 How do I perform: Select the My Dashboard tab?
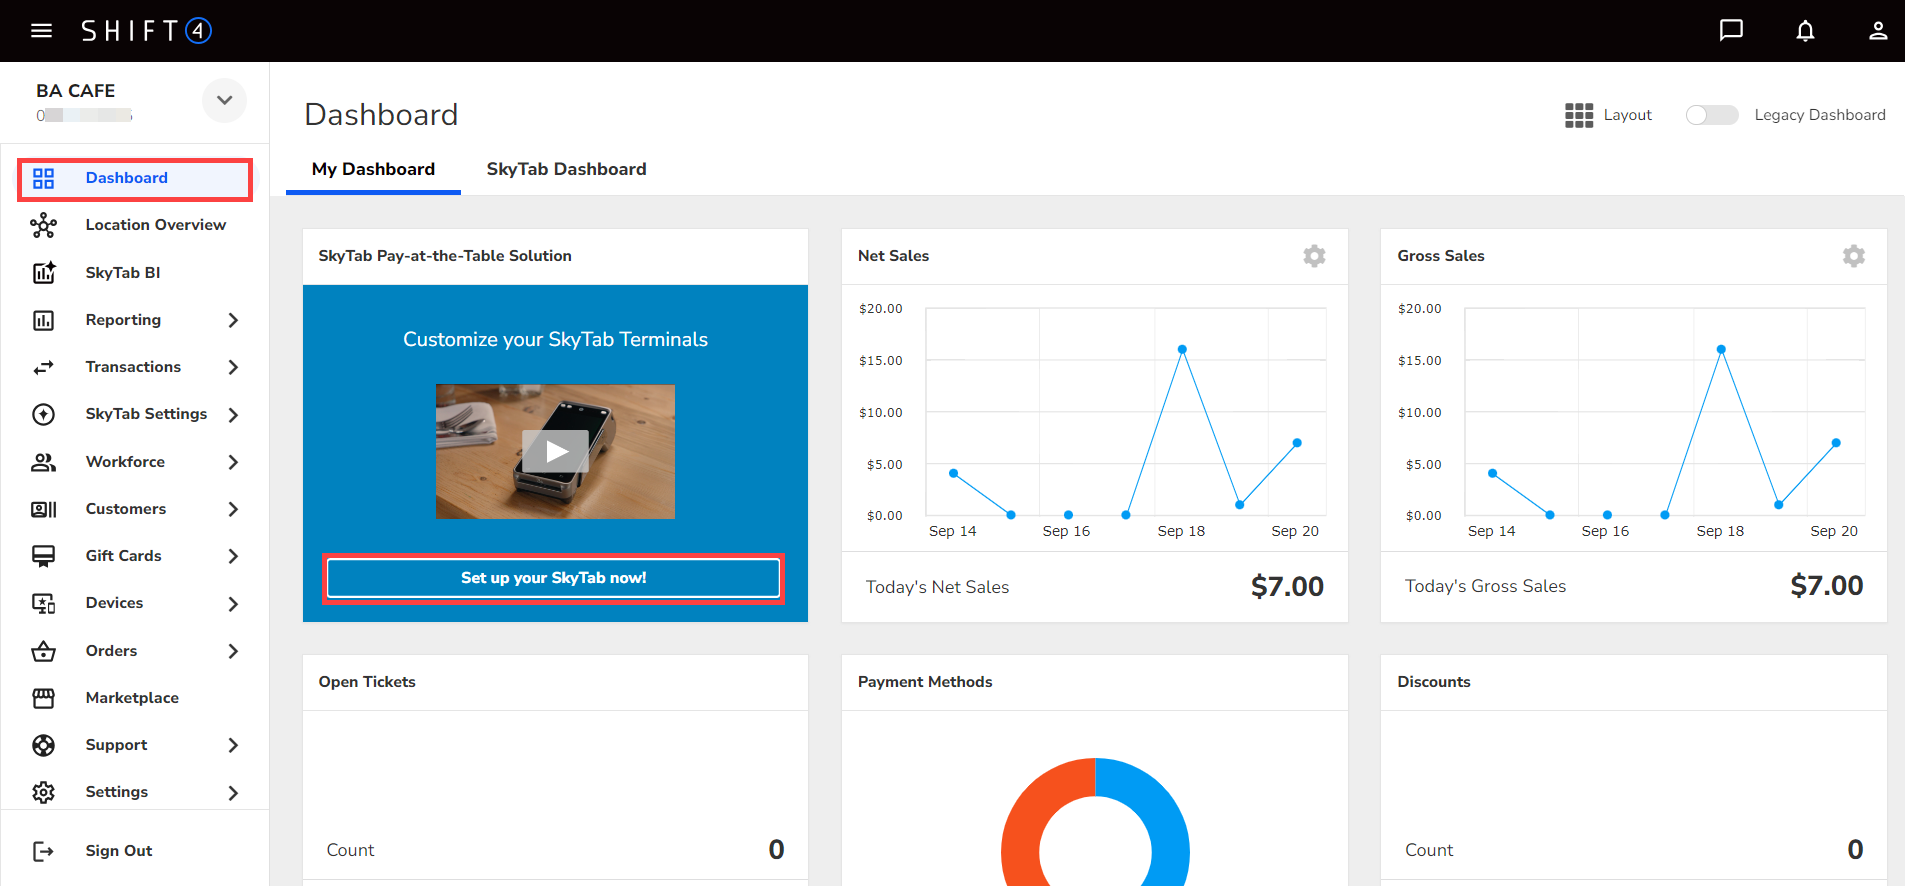(373, 169)
